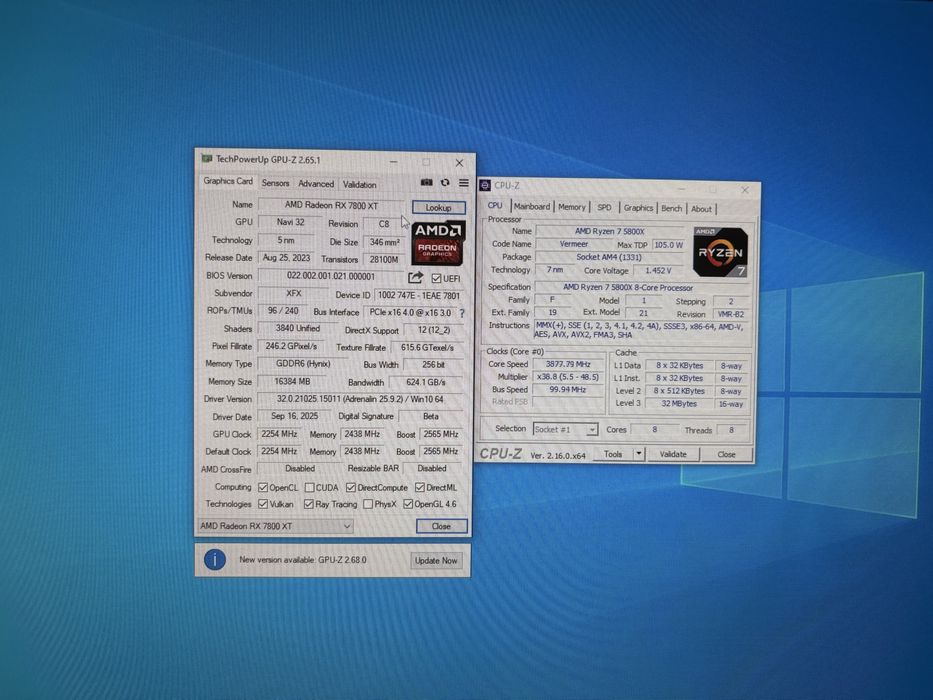Click the Device ID value field

pos(419,295)
